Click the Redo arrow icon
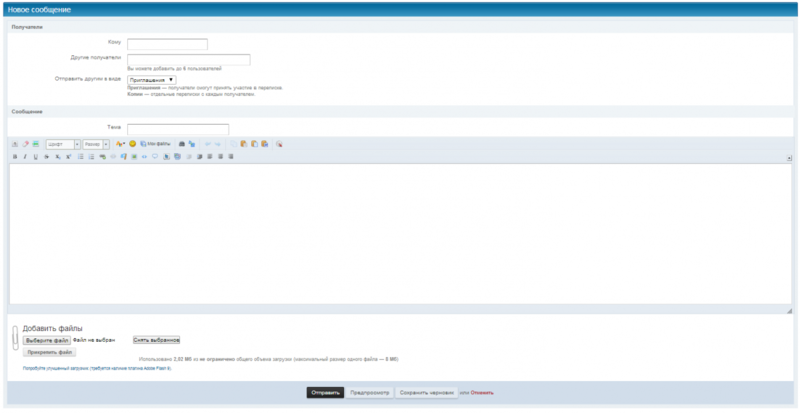Image resolution: width=800 pixels, height=413 pixels. tap(218, 144)
